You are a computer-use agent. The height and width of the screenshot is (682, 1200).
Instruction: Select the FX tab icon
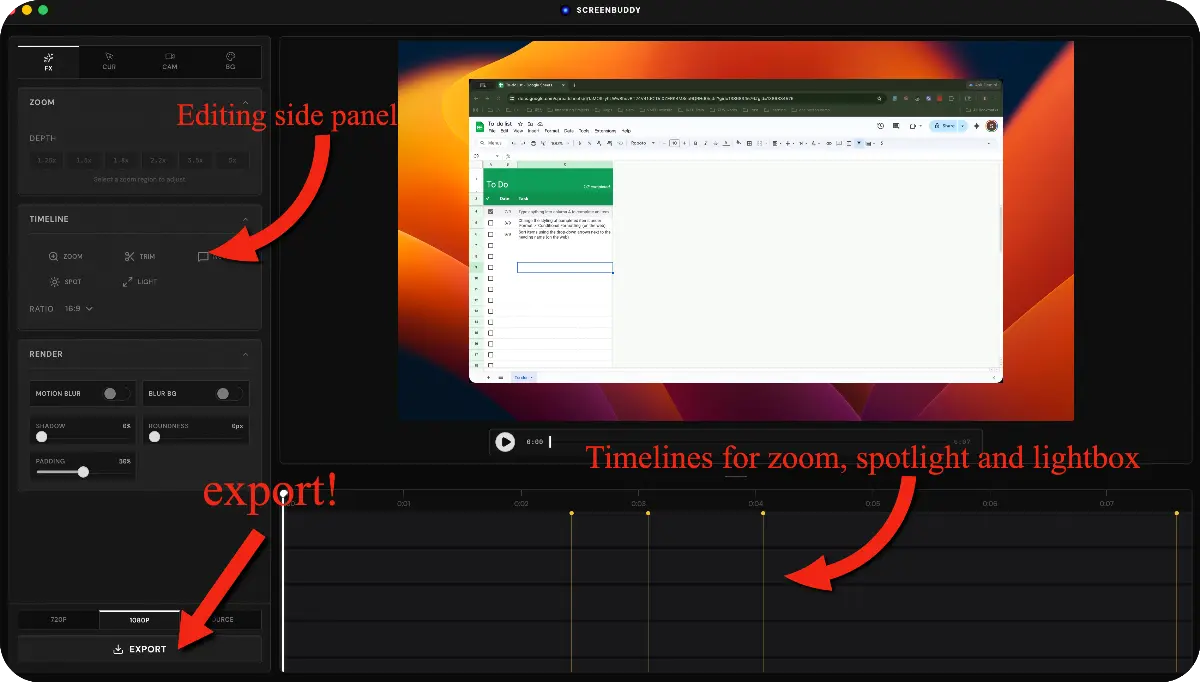pos(47,60)
